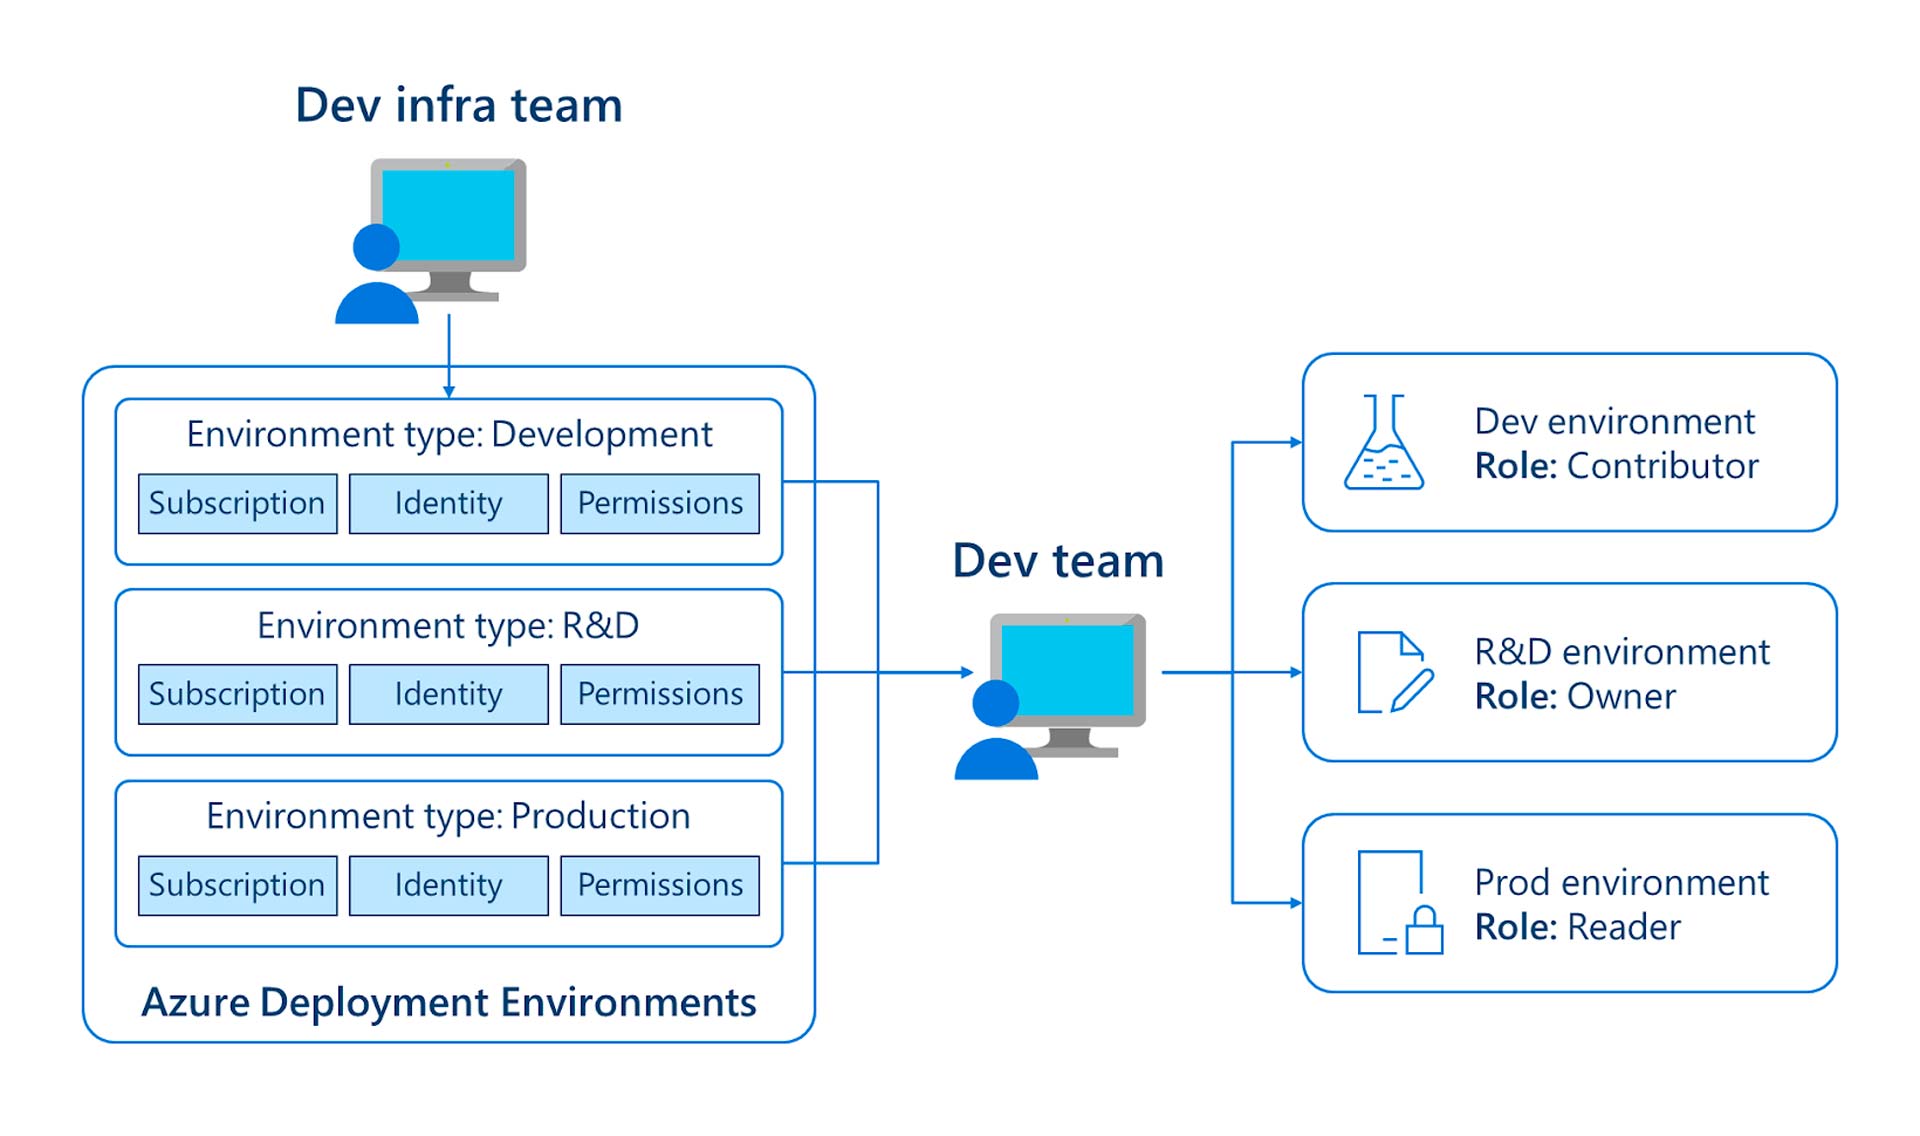Click 'R&D environment' text

tap(1622, 652)
